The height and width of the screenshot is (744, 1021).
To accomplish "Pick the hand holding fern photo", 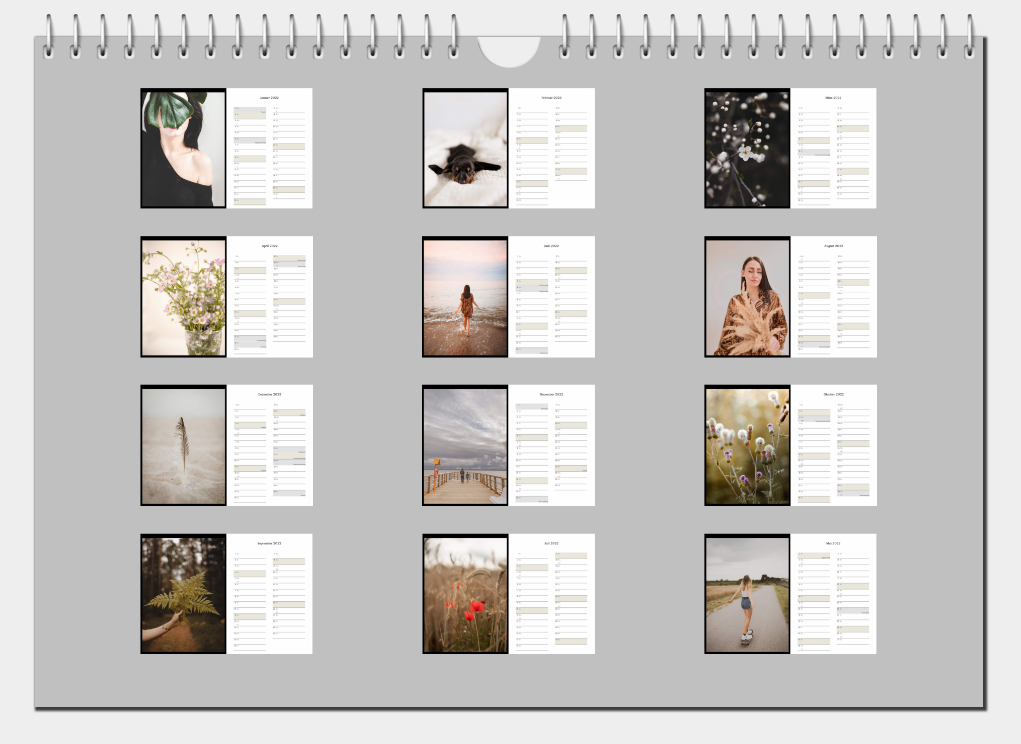I will click(183, 595).
